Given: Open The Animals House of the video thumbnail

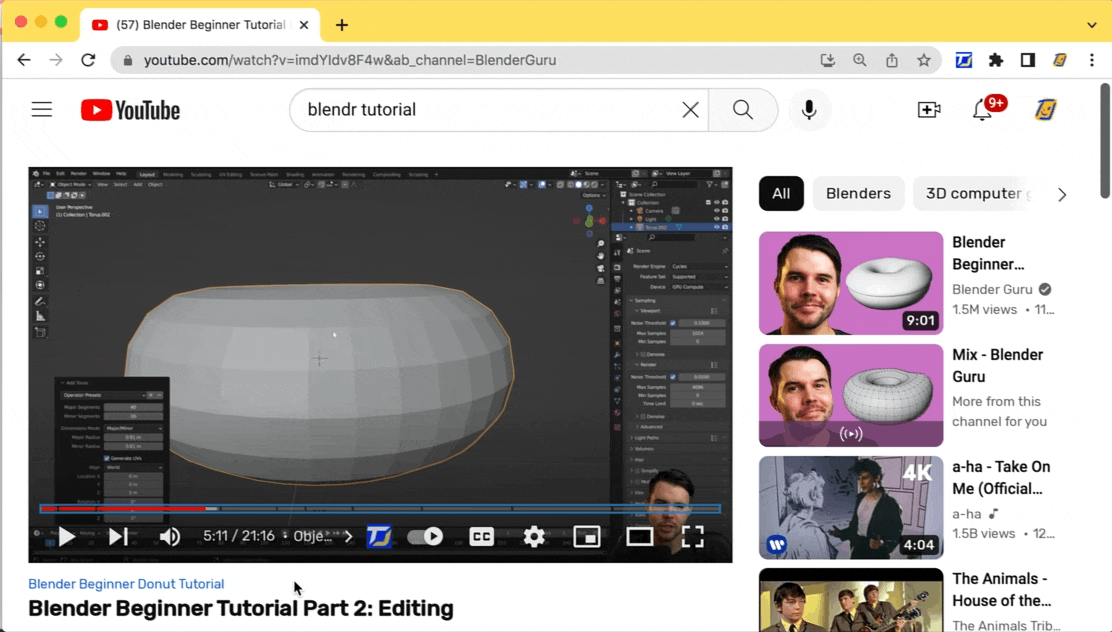Looking at the screenshot, I should (851, 600).
